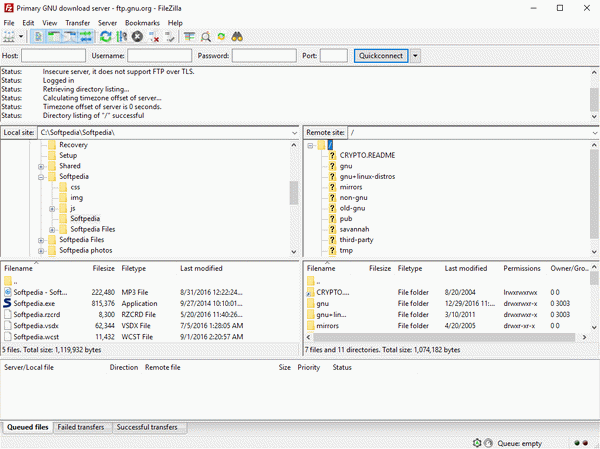The width and height of the screenshot is (600, 449).
Task: Open the File menu
Action: (9, 23)
